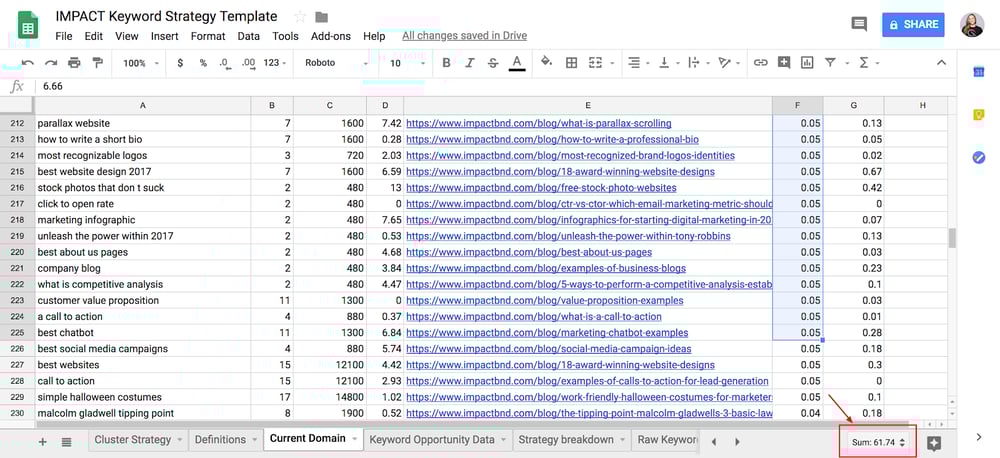Open the all sheets list
Screen dimensions: 1000x458
click(66, 441)
